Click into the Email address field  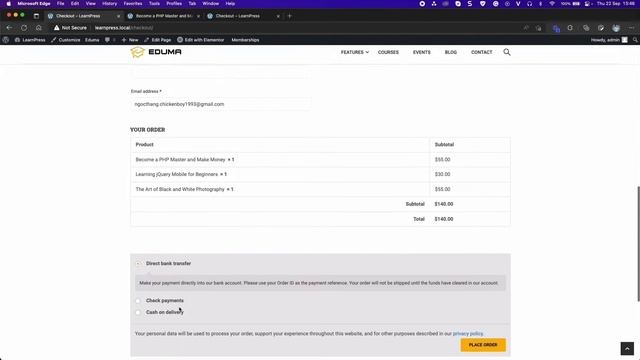220,104
